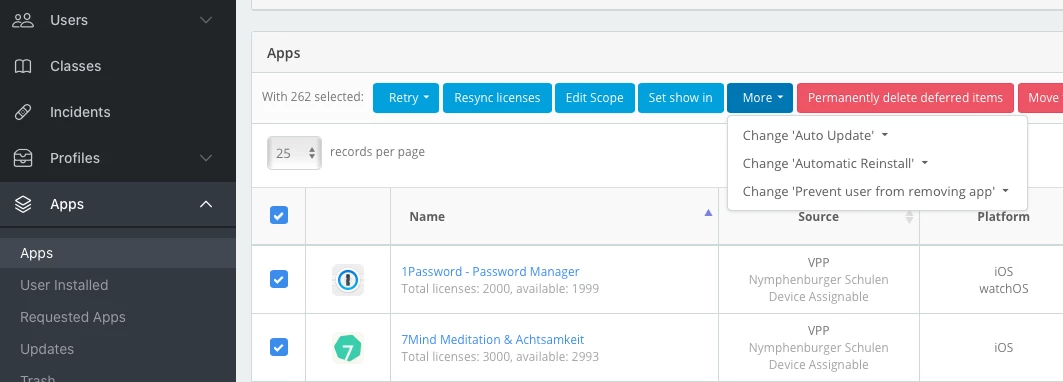Click the 'Apps' panel heading
Screen dimensions: 1063x382
coord(283,53)
